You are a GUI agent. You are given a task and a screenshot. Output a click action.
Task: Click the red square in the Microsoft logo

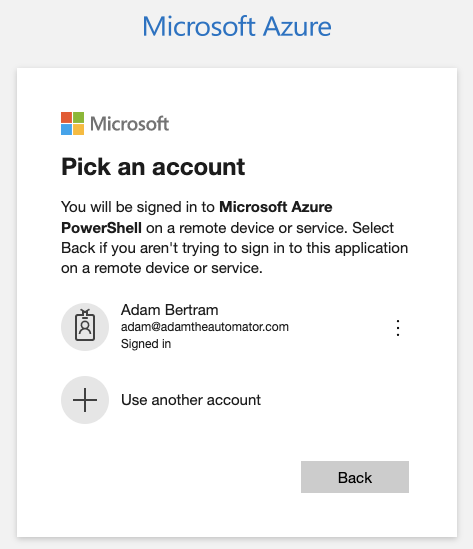(67, 117)
